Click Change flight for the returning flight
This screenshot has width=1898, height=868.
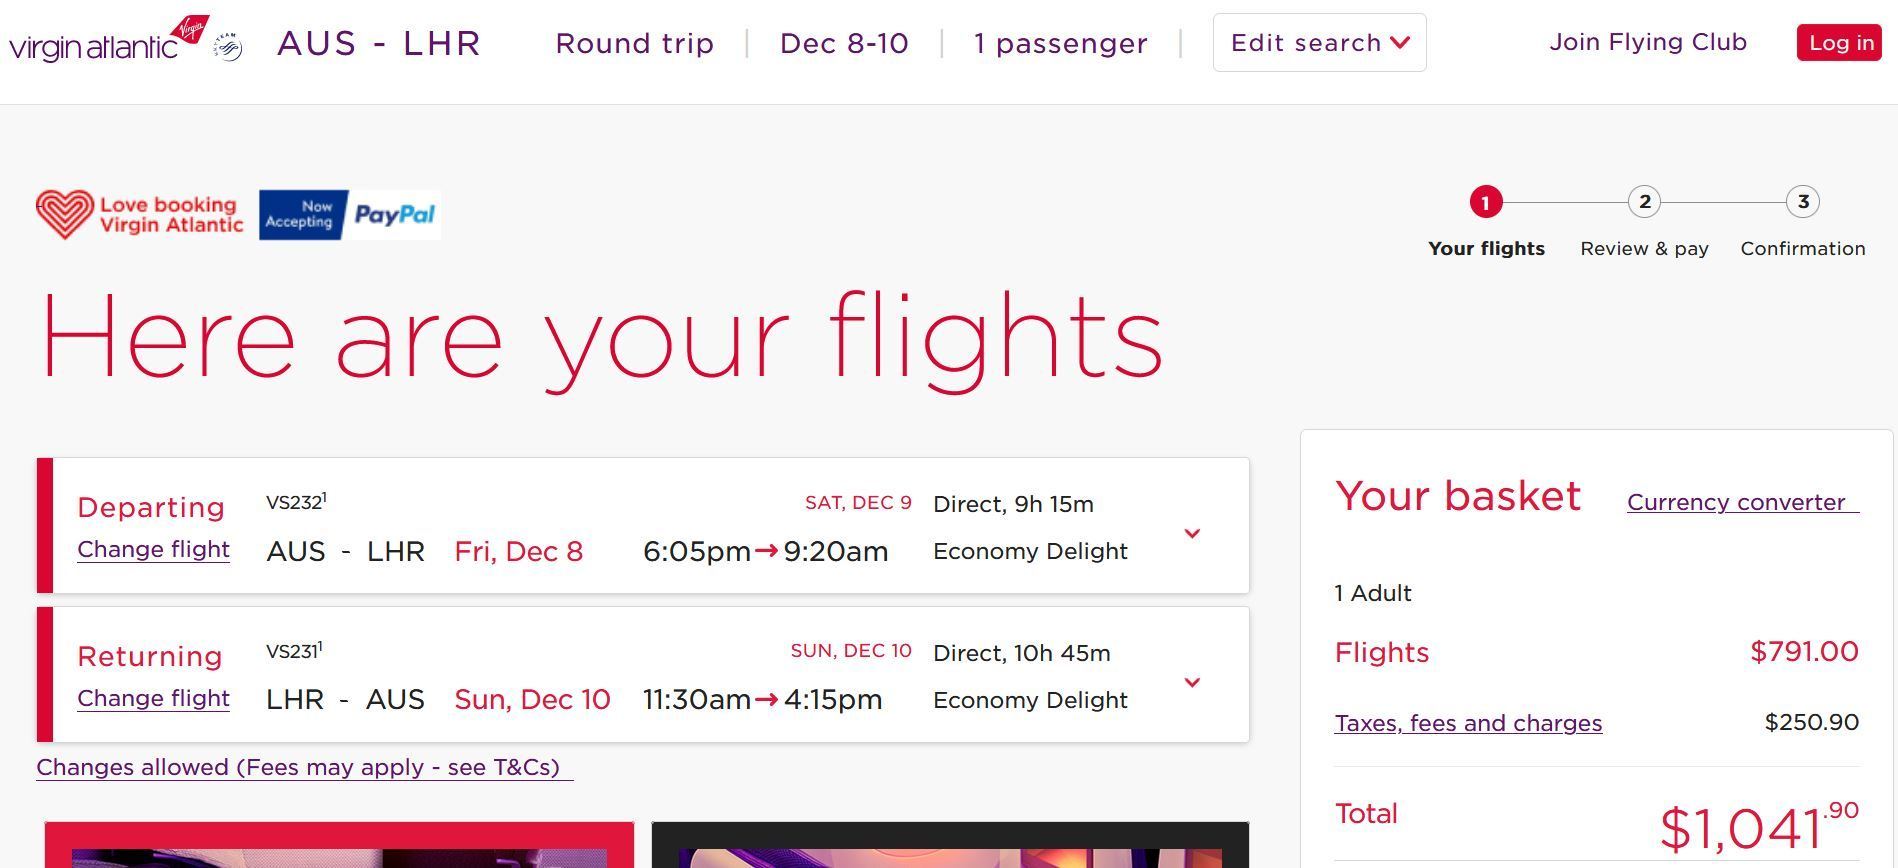(153, 699)
